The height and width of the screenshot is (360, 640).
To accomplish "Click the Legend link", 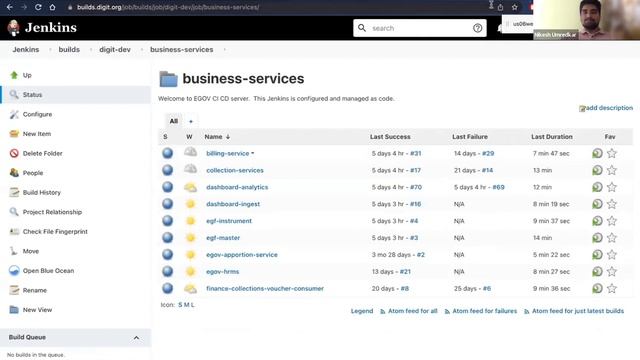I will (x=362, y=311).
